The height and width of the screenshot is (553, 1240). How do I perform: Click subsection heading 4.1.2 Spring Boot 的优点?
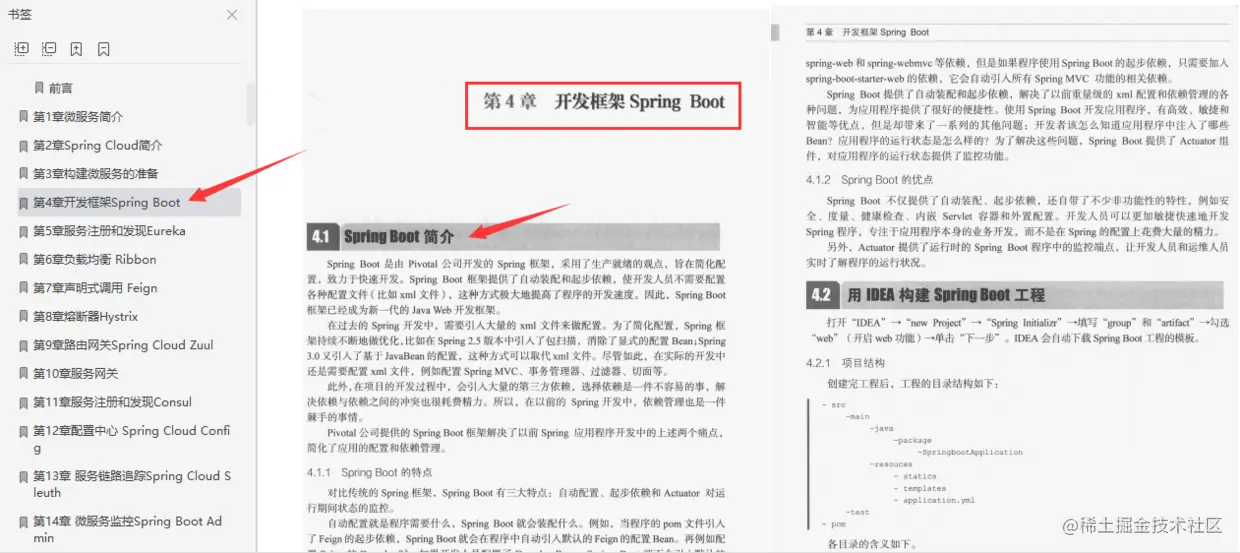[x=869, y=180]
